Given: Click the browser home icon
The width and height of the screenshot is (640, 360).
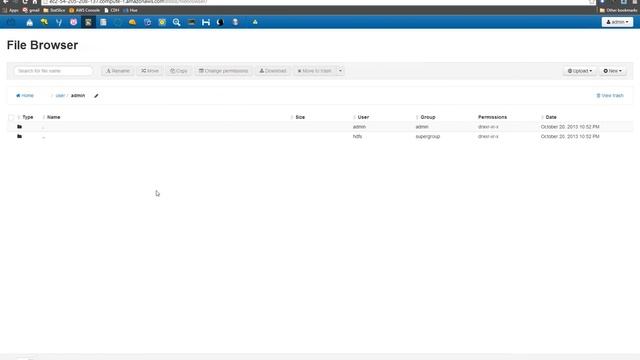Looking at the screenshot, I should tap(35, 2).
